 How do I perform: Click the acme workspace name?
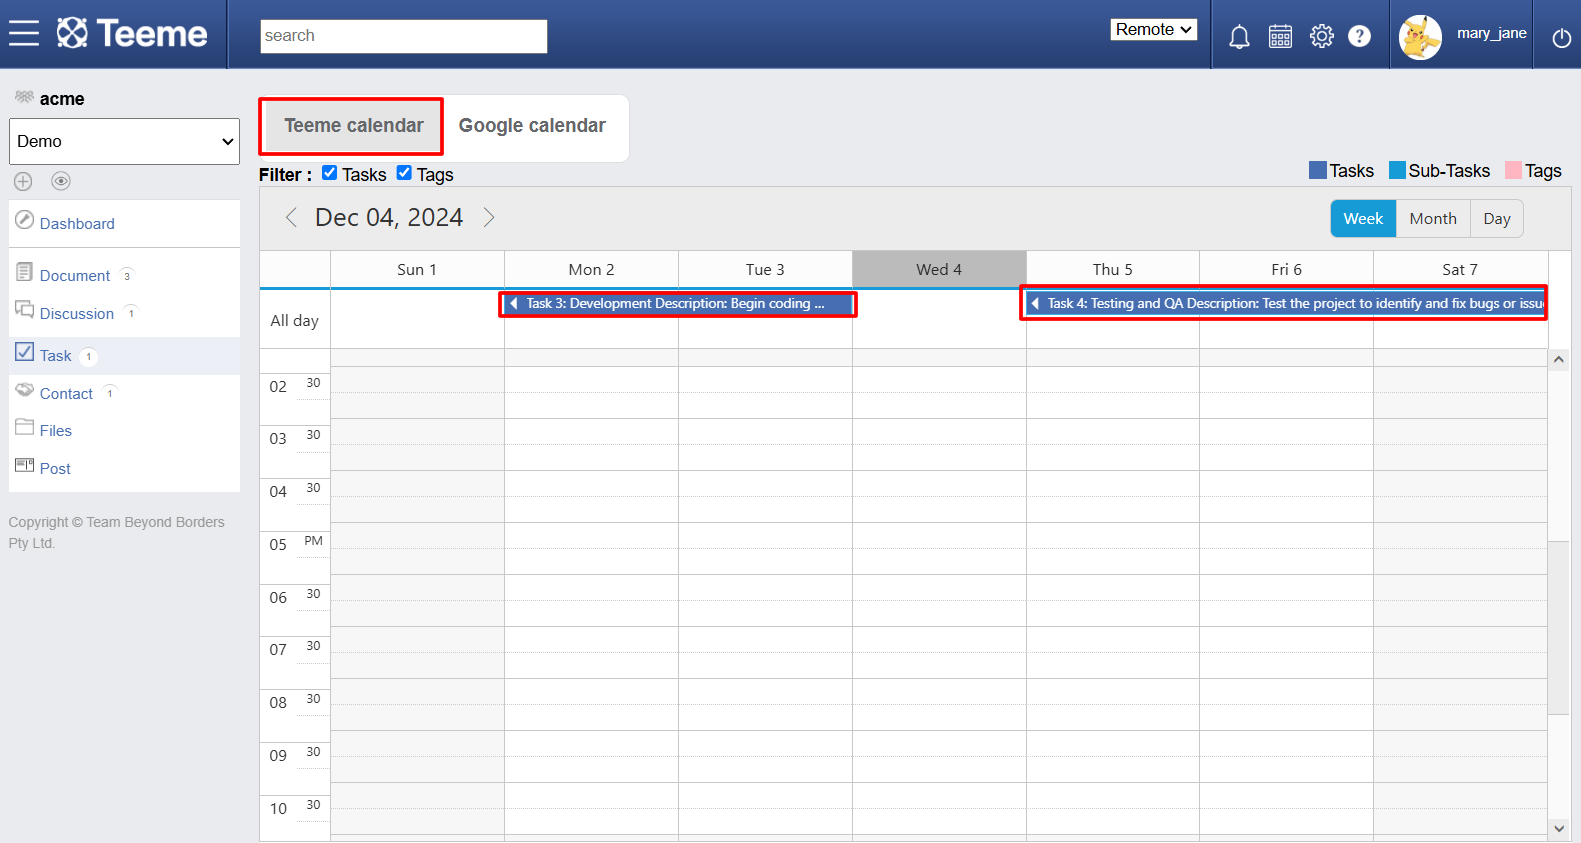[x=62, y=99]
